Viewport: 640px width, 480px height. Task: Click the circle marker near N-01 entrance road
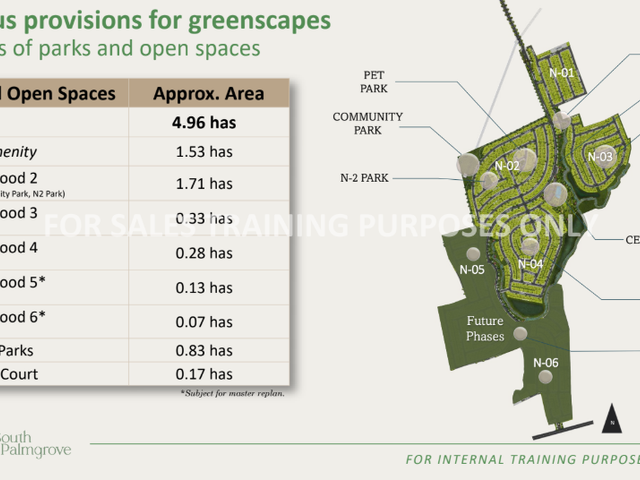click(x=562, y=120)
